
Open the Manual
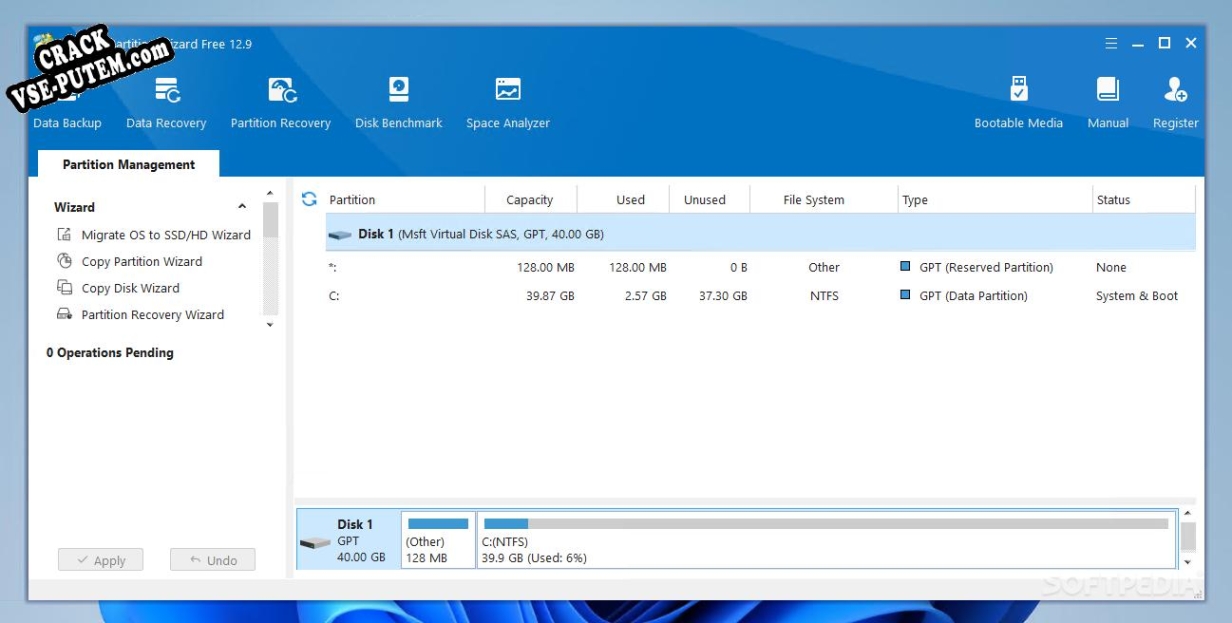click(1108, 103)
